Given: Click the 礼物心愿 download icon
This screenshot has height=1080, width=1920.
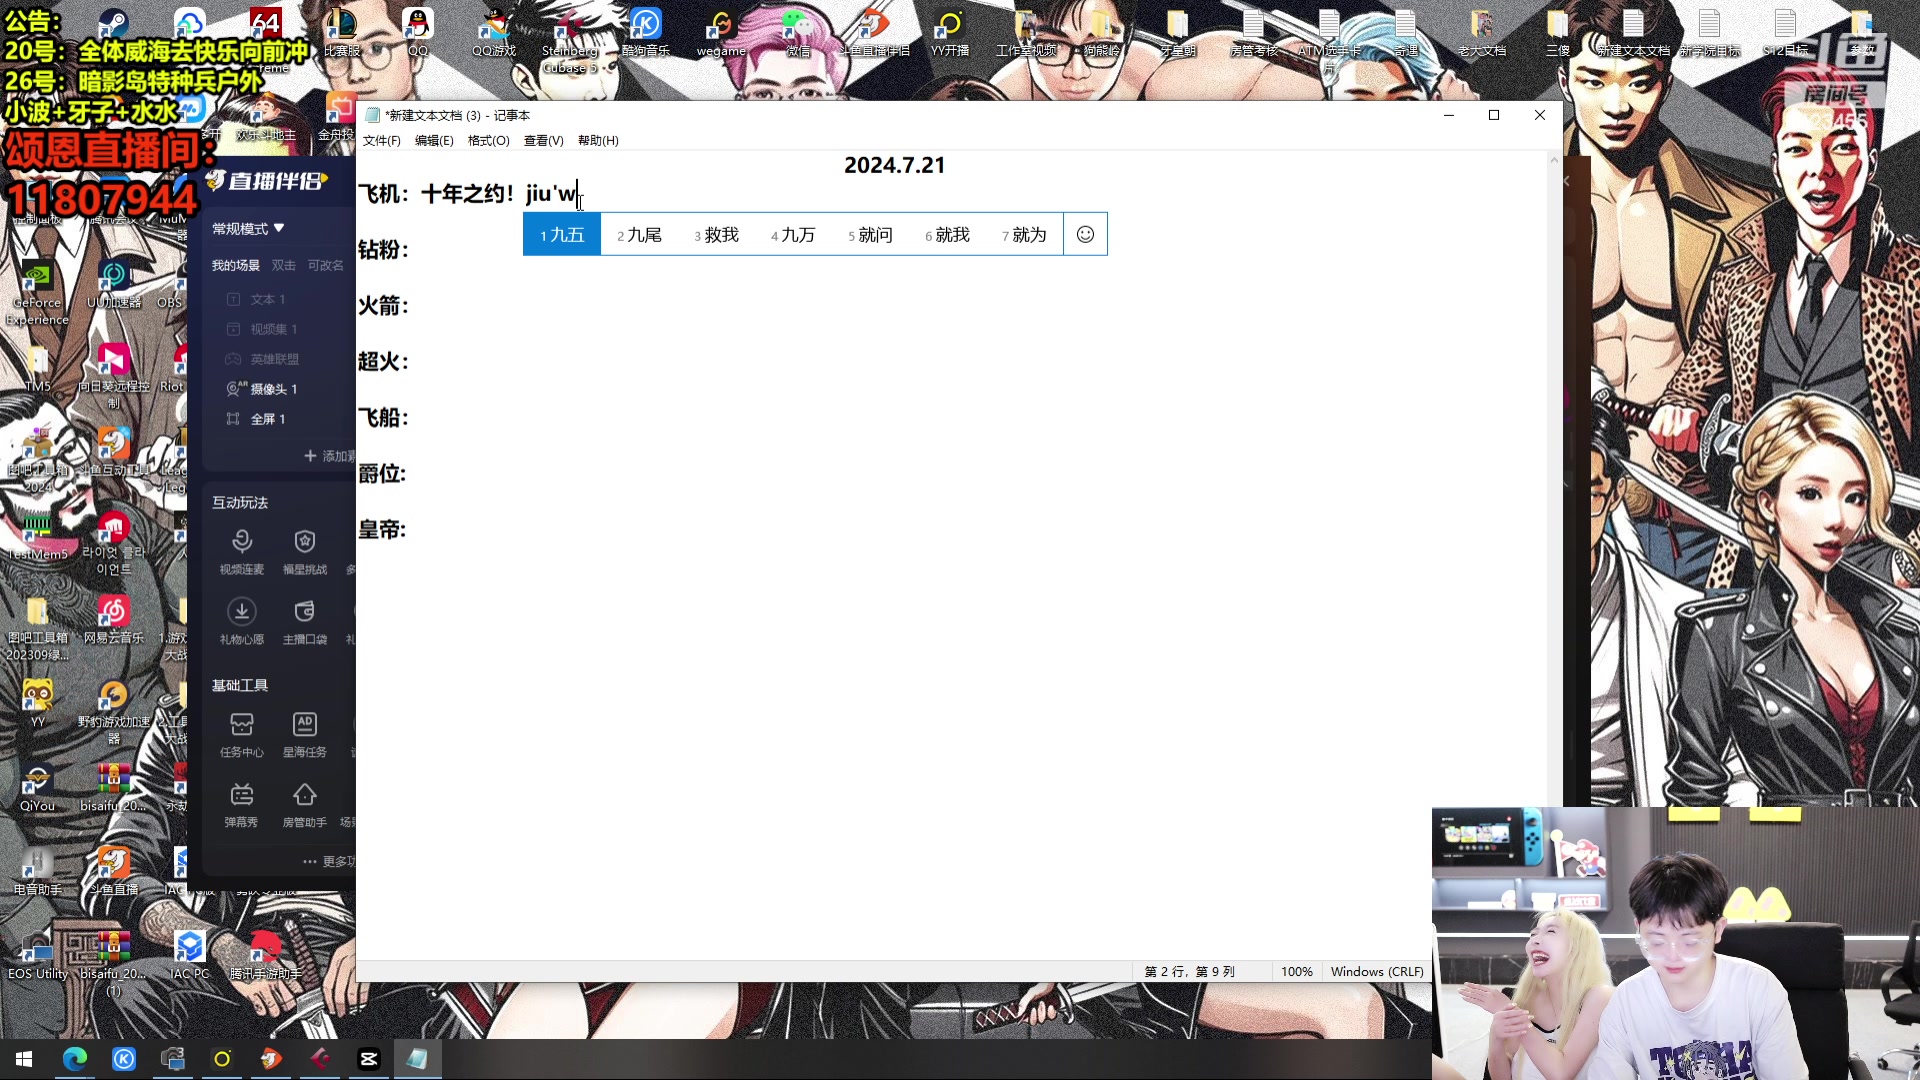Looking at the screenshot, I should pyautogui.click(x=242, y=612).
